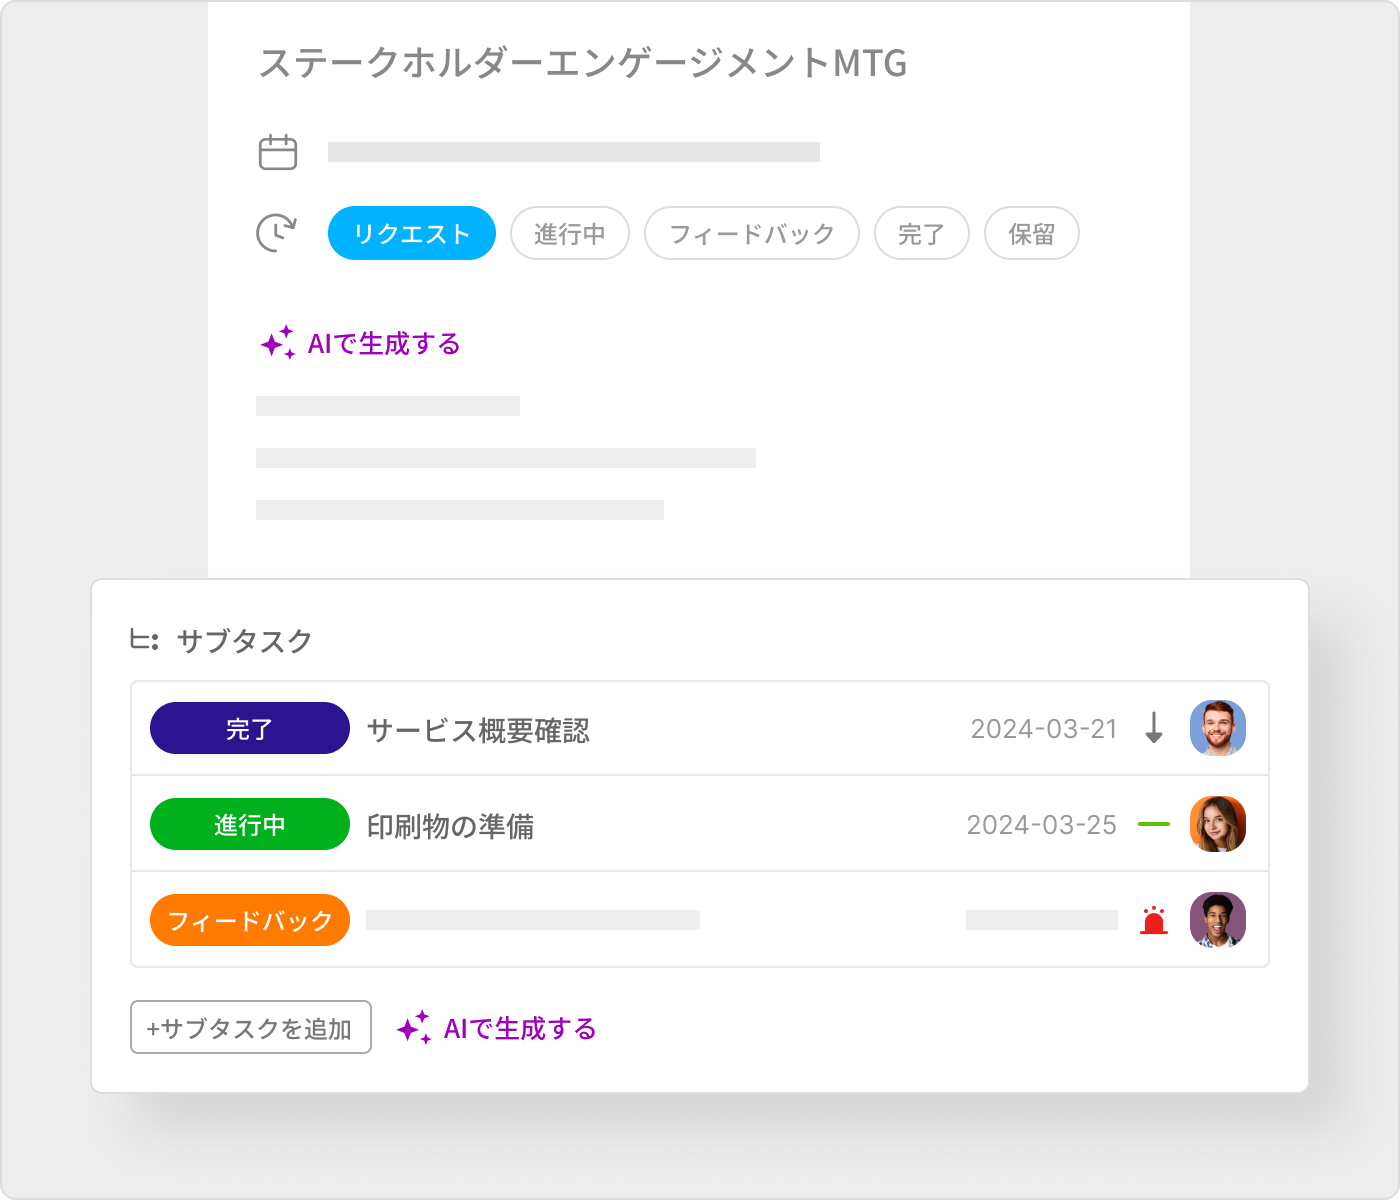Select the リクエスト status pill
Screen dimensions: 1400x1200
click(x=412, y=233)
